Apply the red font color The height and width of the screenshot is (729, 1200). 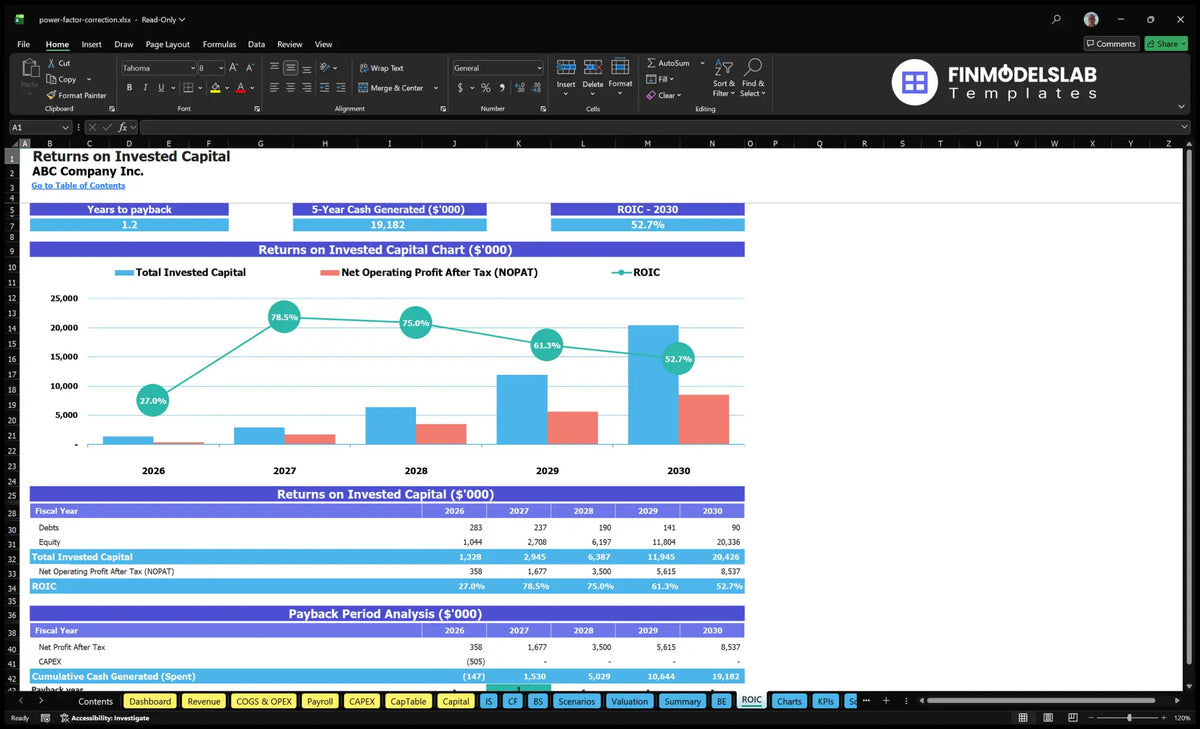pos(241,88)
